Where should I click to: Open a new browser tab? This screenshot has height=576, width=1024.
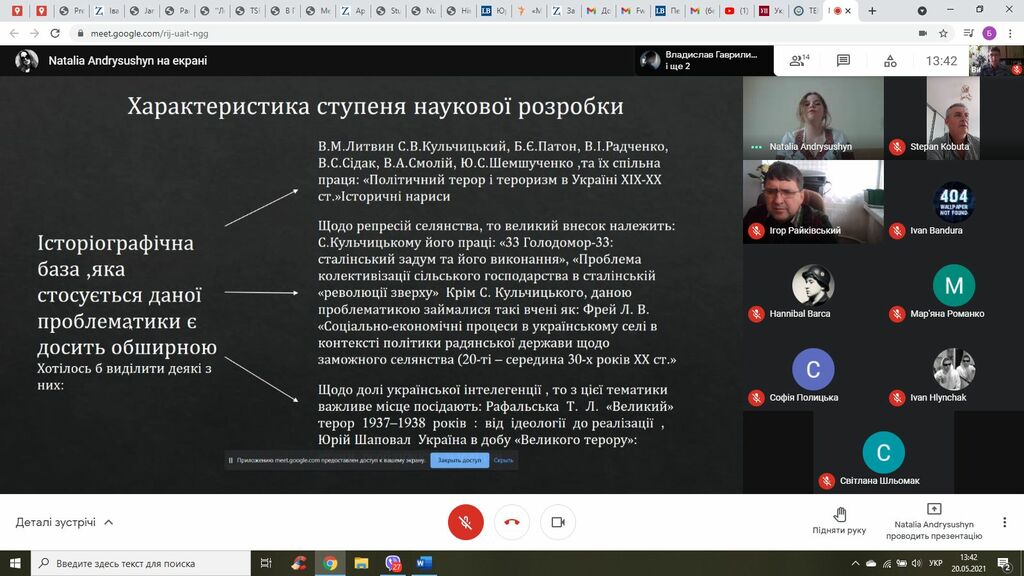click(x=872, y=11)
